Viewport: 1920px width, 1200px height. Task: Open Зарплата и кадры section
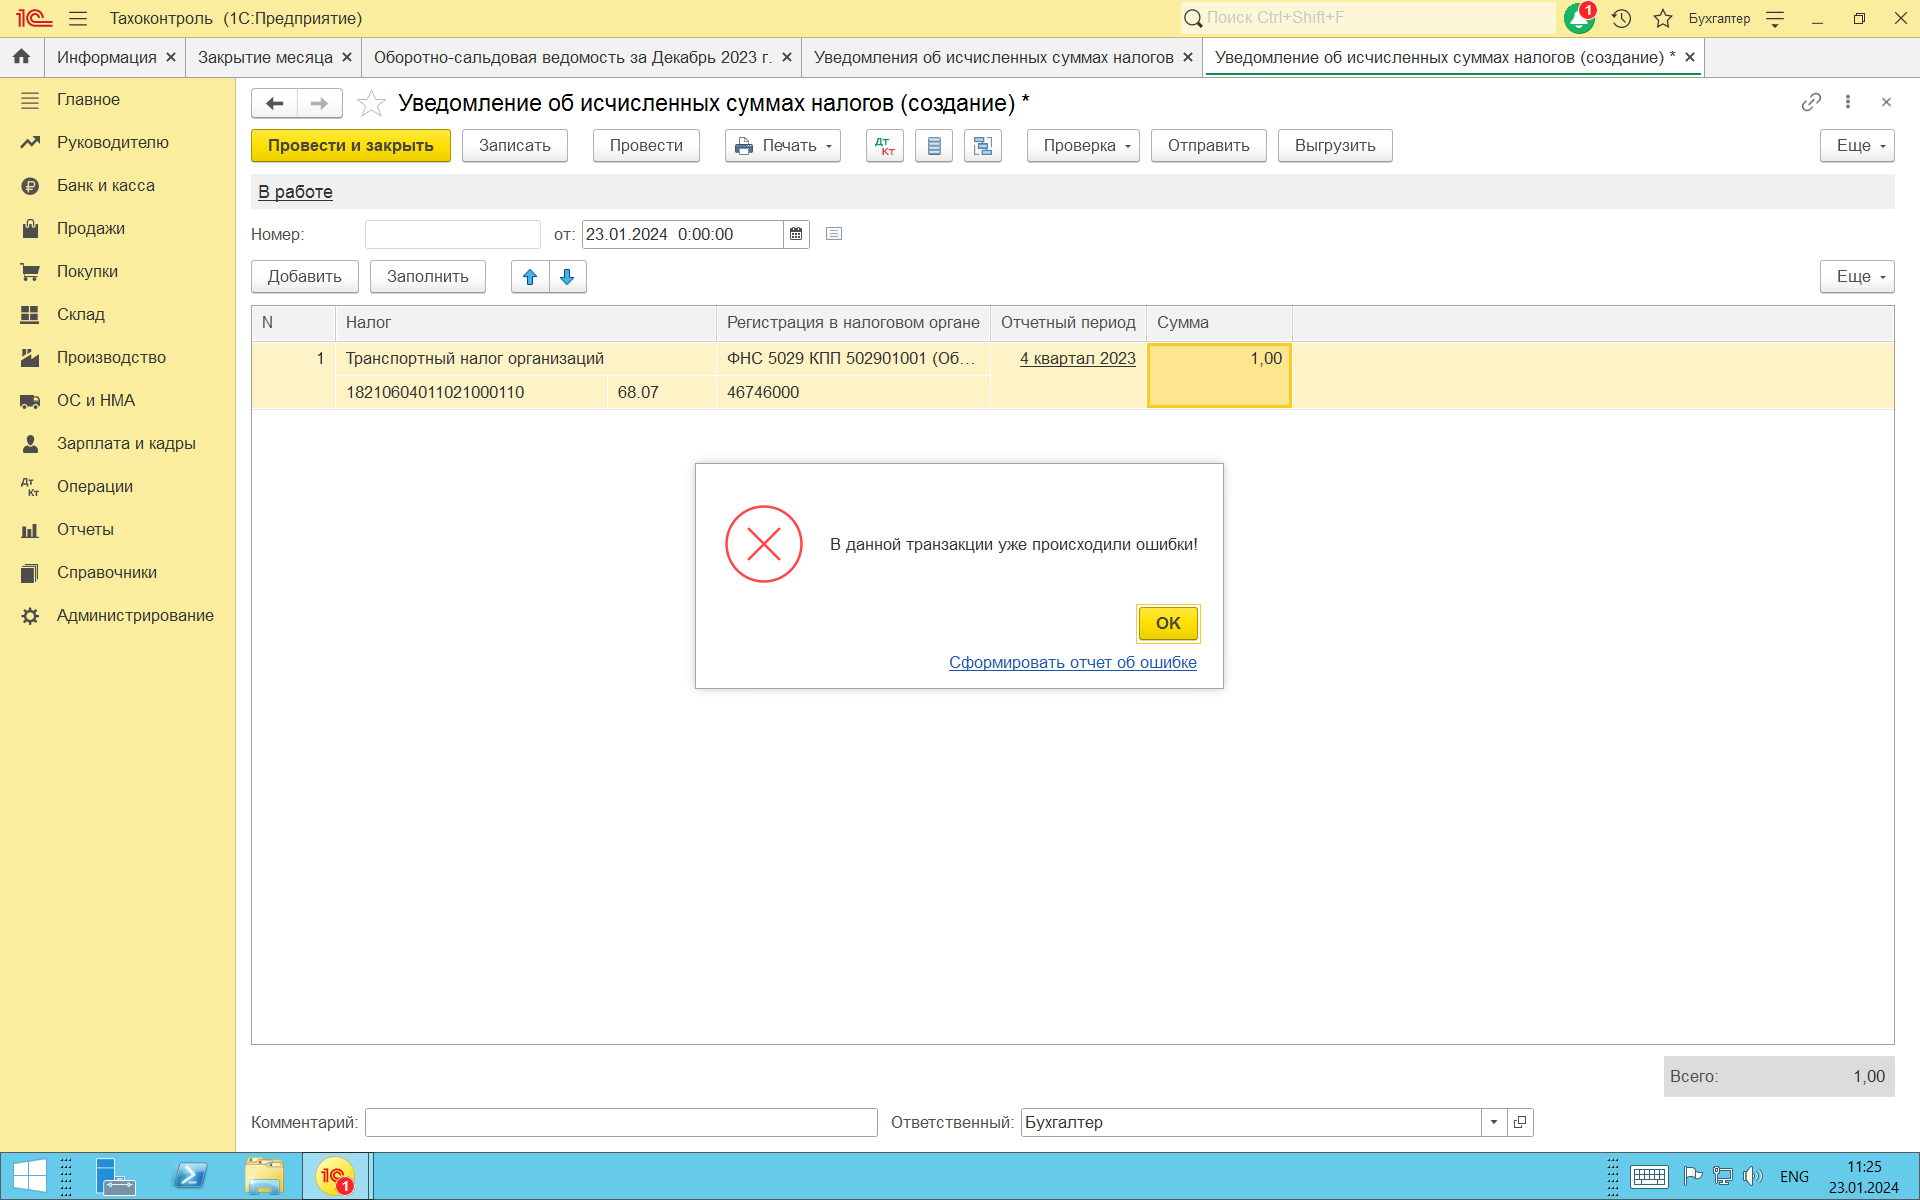[x=126, y=443]
